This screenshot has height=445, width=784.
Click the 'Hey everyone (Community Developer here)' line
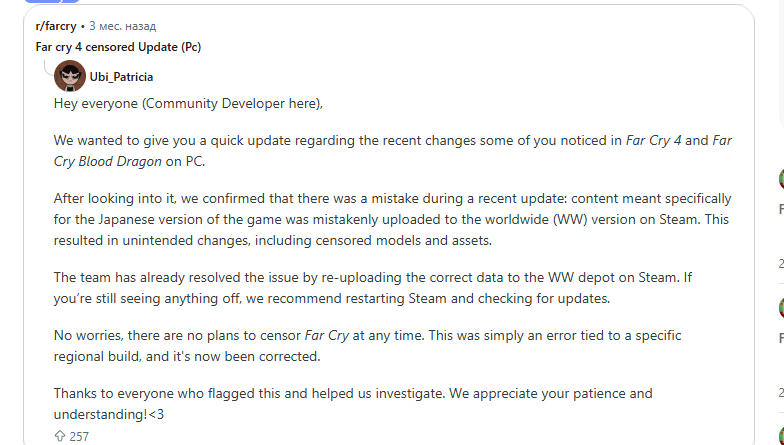pos(188,104)
